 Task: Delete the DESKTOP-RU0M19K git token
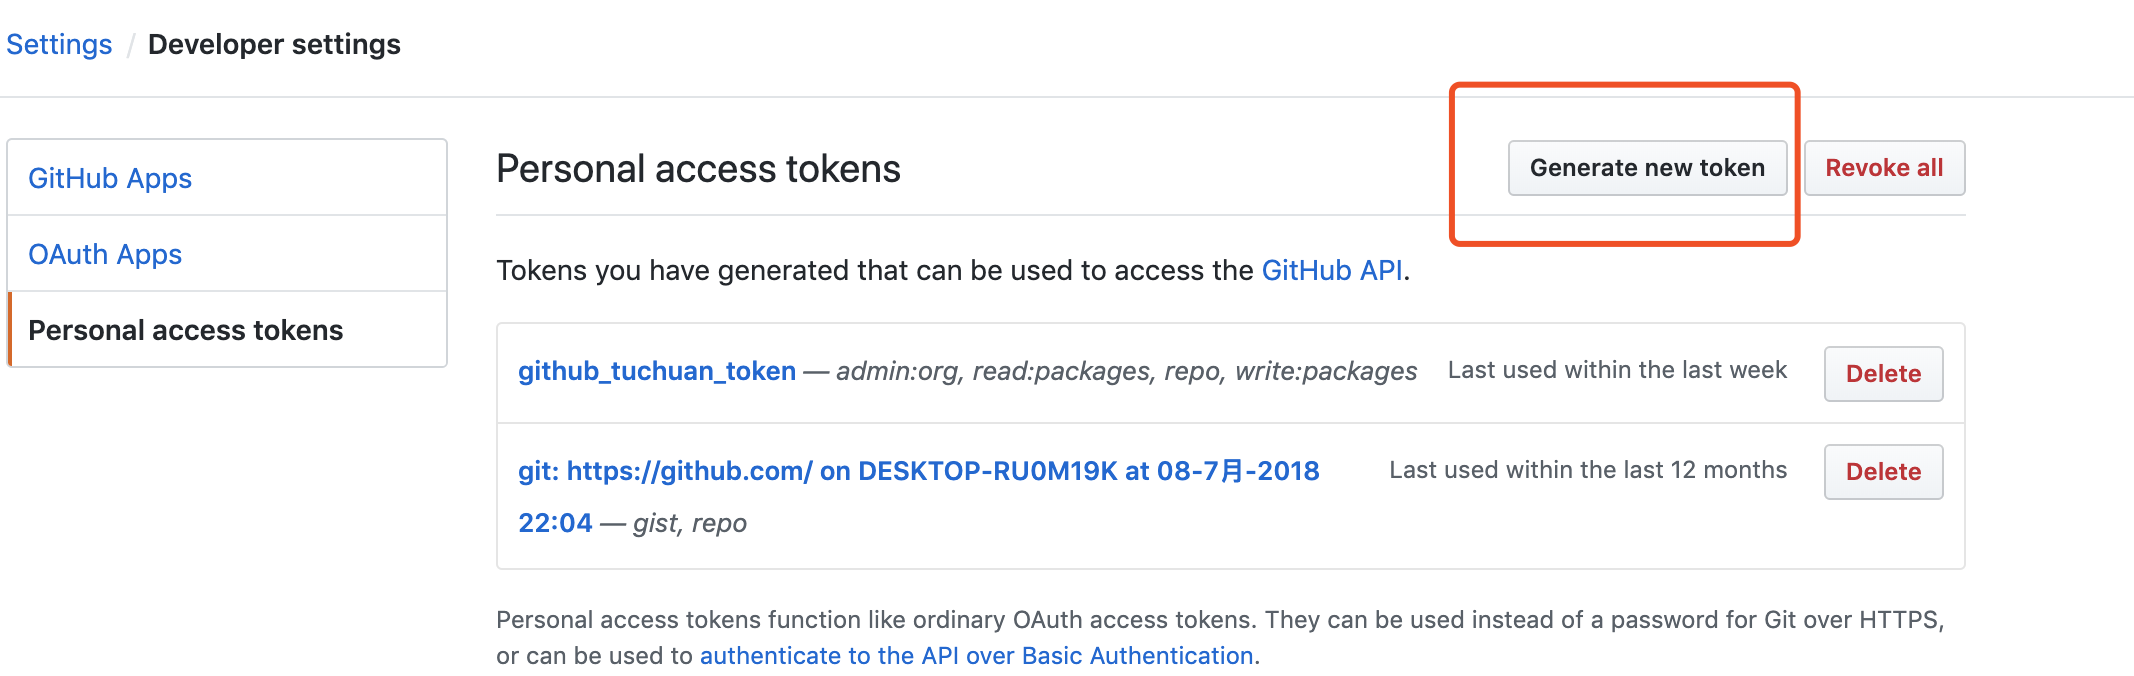pyautogui.click(x=1882, y=472)
